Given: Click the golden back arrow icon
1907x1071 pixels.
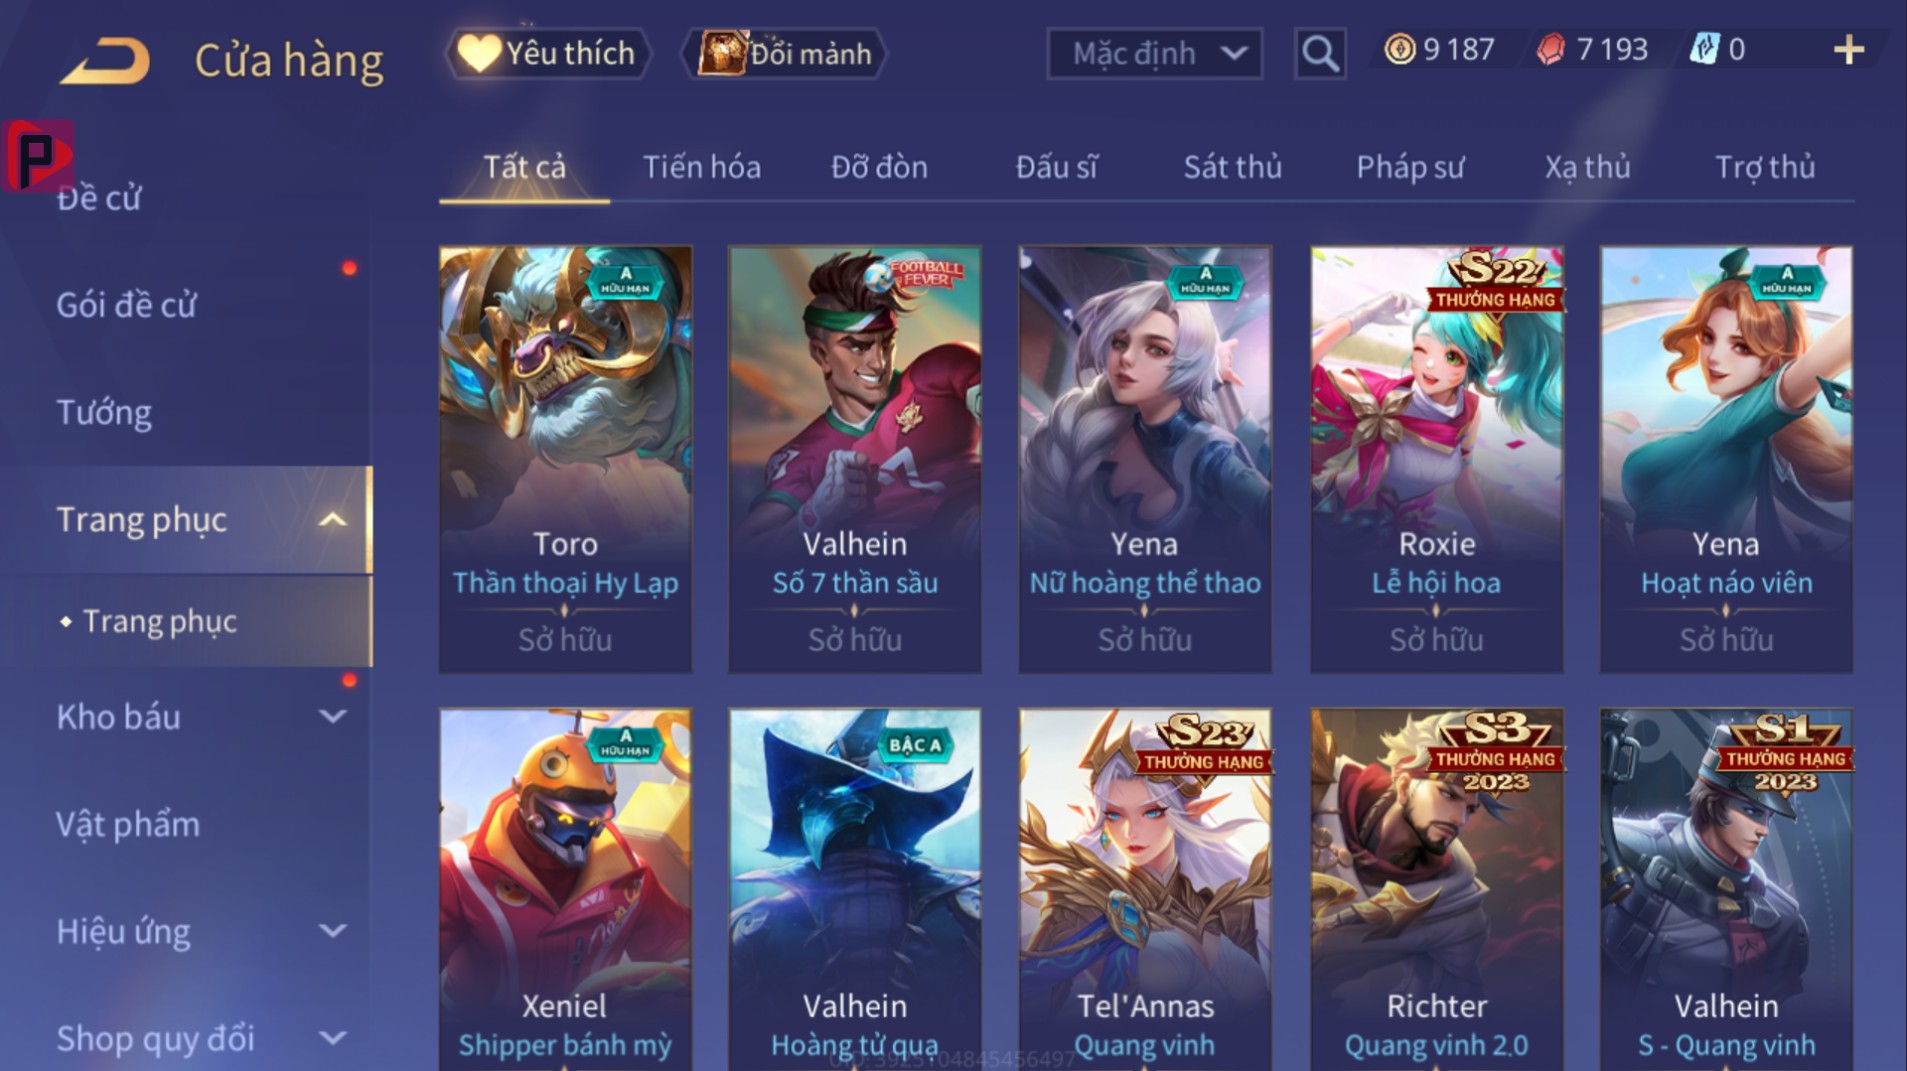Looking at the screenshot, I should pyautogui.click(x=105, y=60).
